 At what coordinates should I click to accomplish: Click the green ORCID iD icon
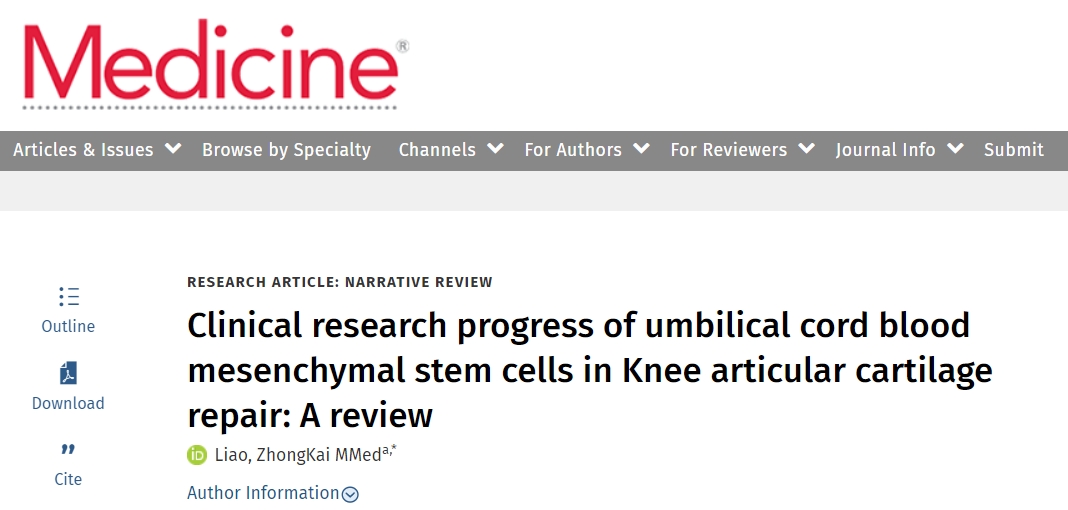click(x=197, y=455)
